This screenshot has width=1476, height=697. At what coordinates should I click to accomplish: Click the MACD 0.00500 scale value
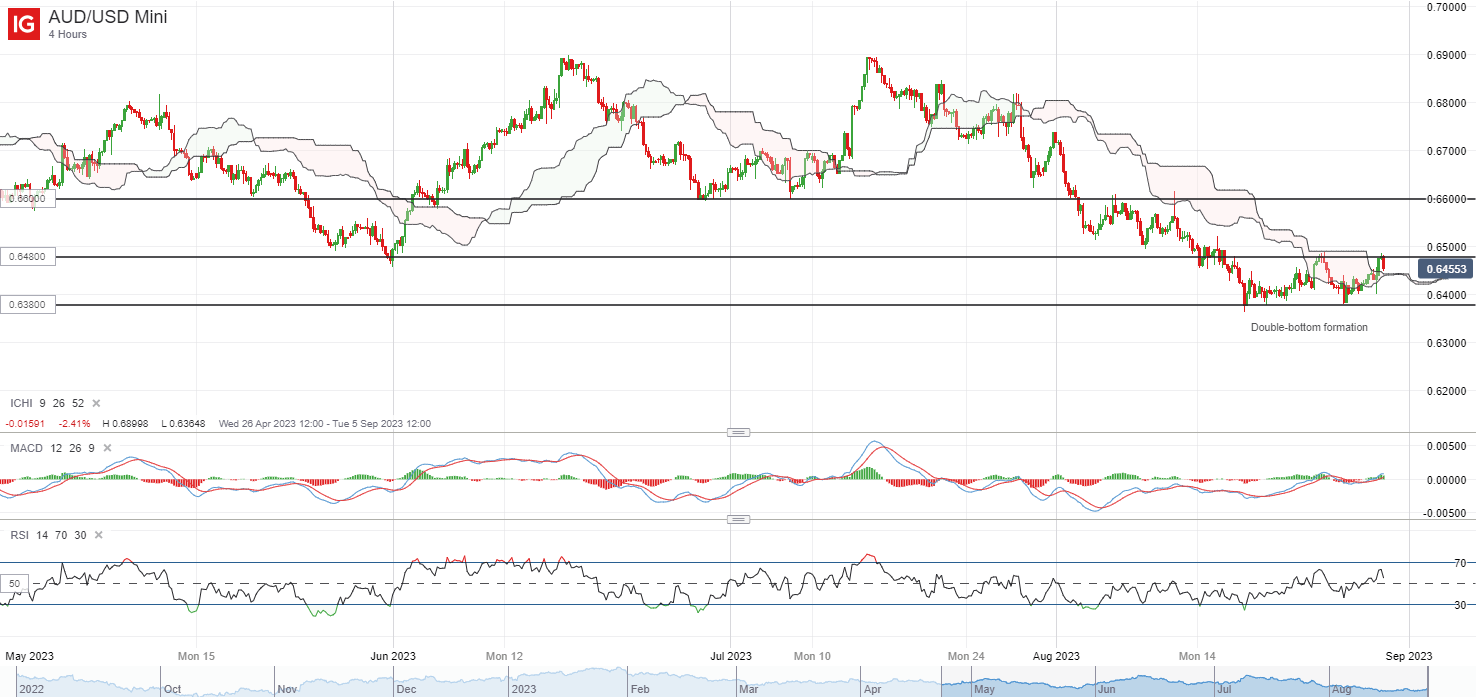[1446, 446]
